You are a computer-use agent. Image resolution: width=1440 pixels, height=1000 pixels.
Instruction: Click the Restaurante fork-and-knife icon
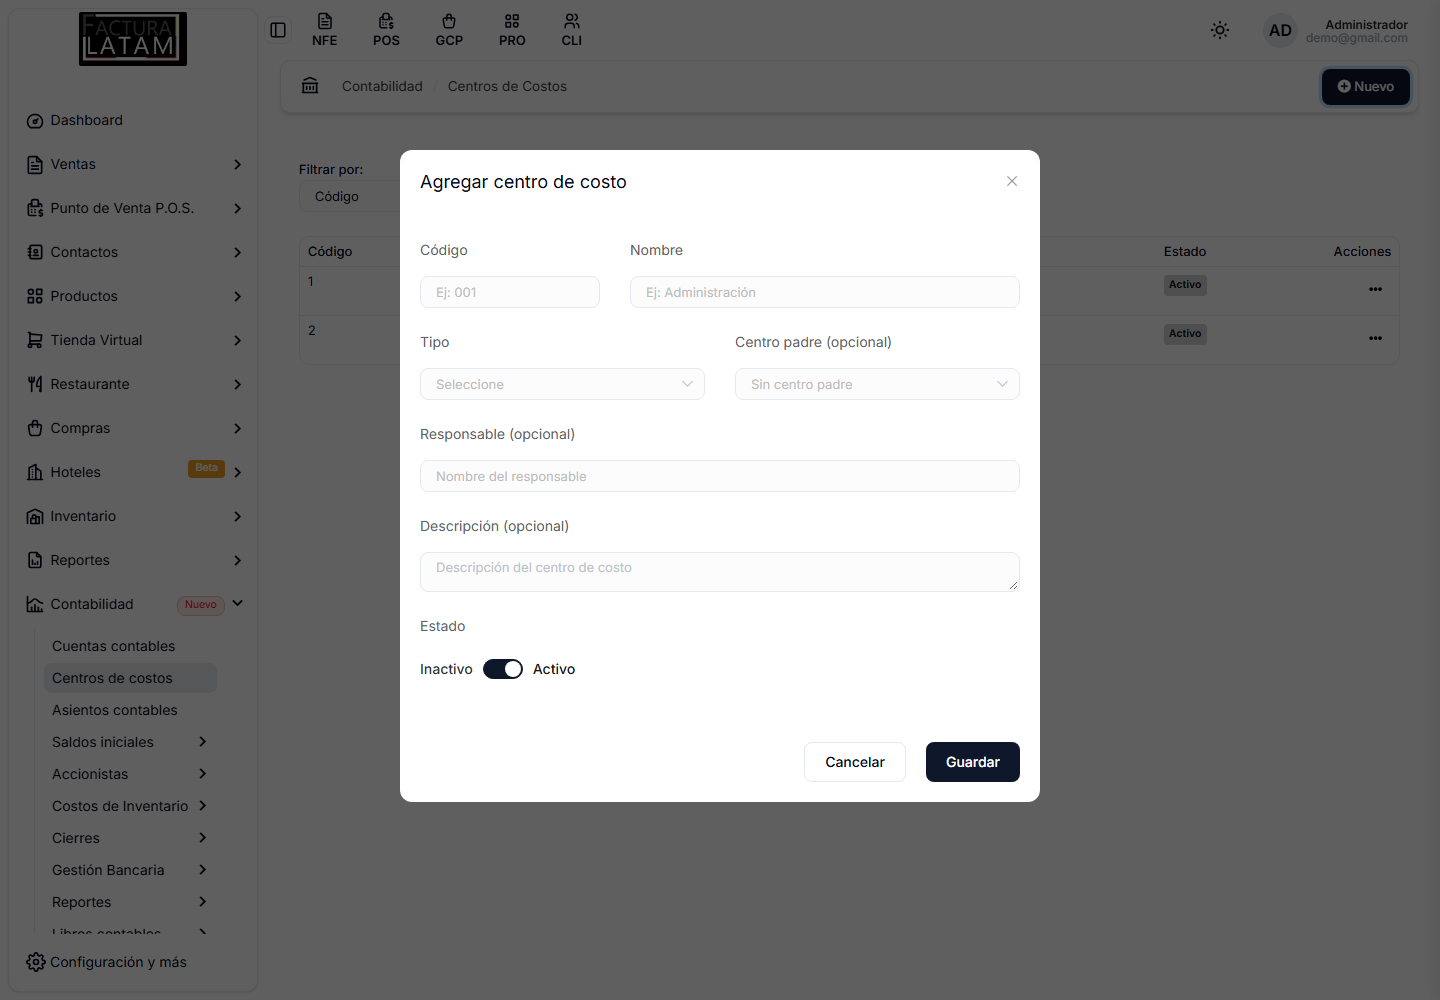(35, 384)
